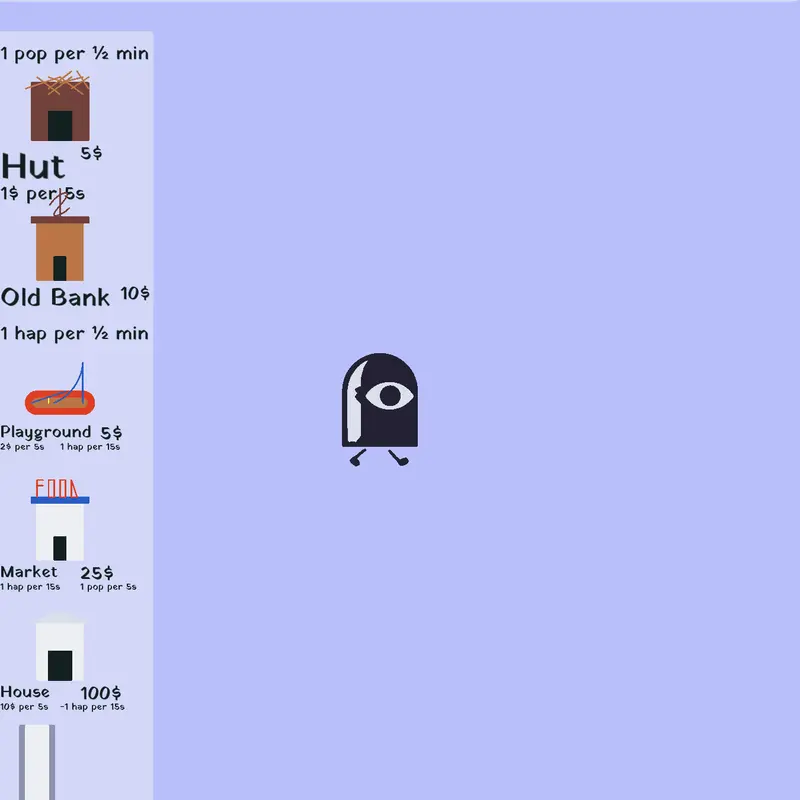Choose the Playground sandbox icon

click(x=60, y=389)
